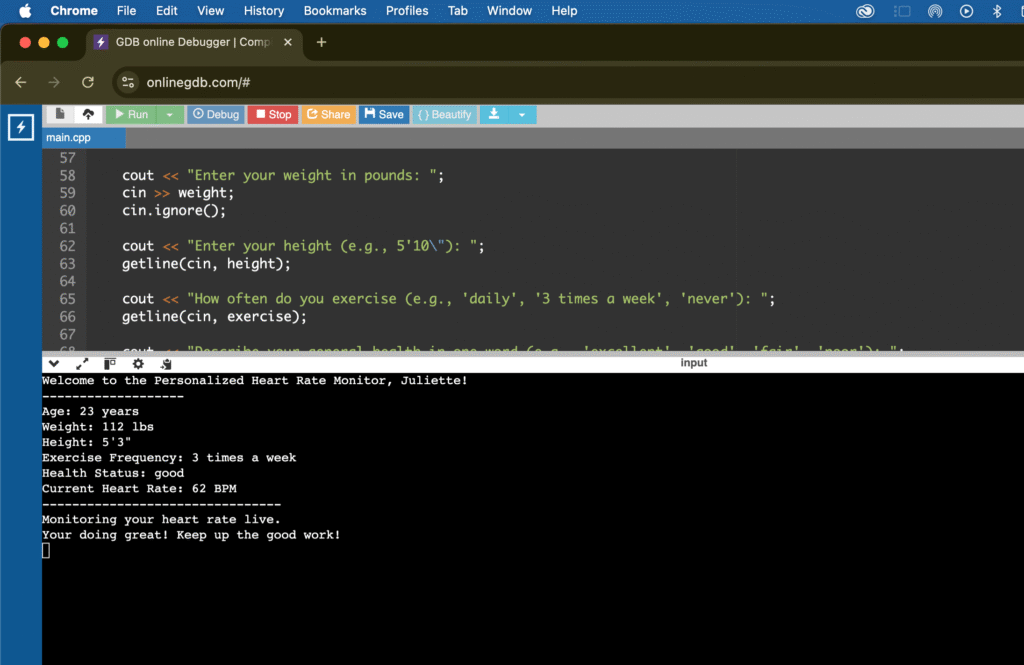Select the paste-input icon in console toolbar

tap(166, 363)
